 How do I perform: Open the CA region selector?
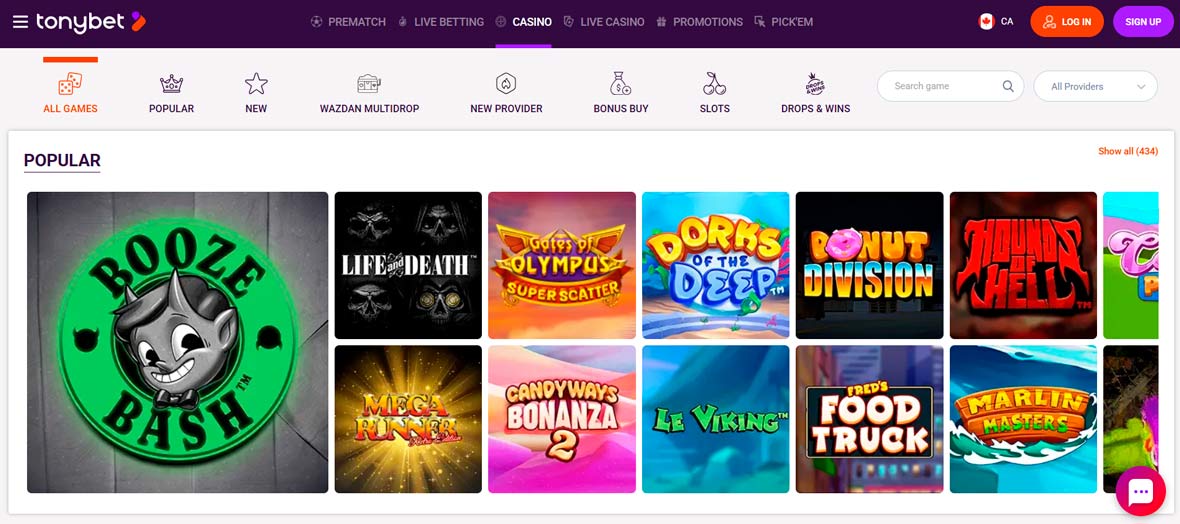point(996,22)
